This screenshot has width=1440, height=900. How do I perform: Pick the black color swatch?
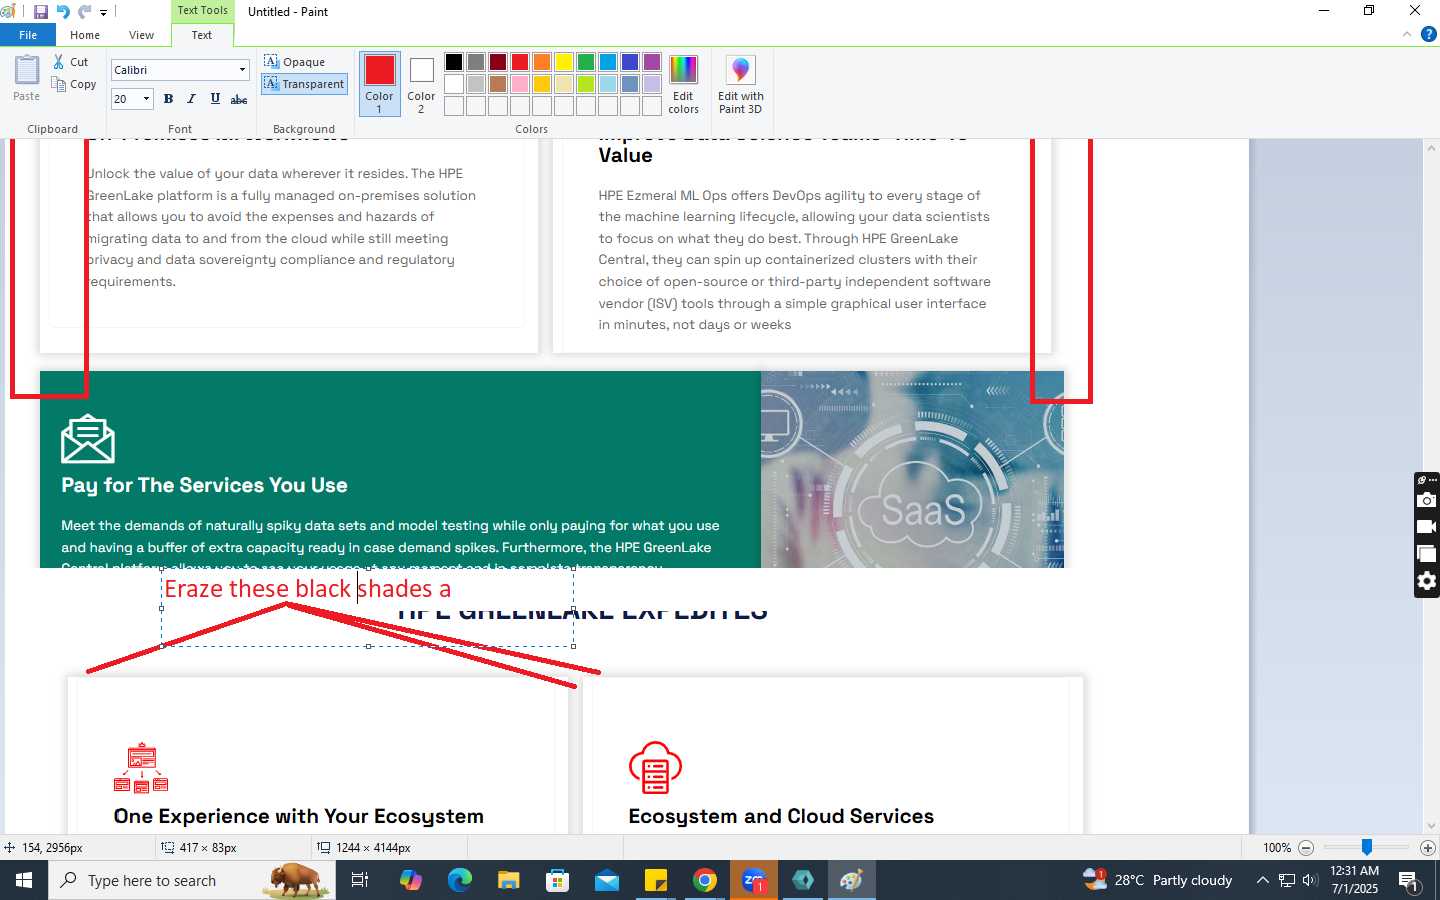pyautogui.click(x=454, y=62)
